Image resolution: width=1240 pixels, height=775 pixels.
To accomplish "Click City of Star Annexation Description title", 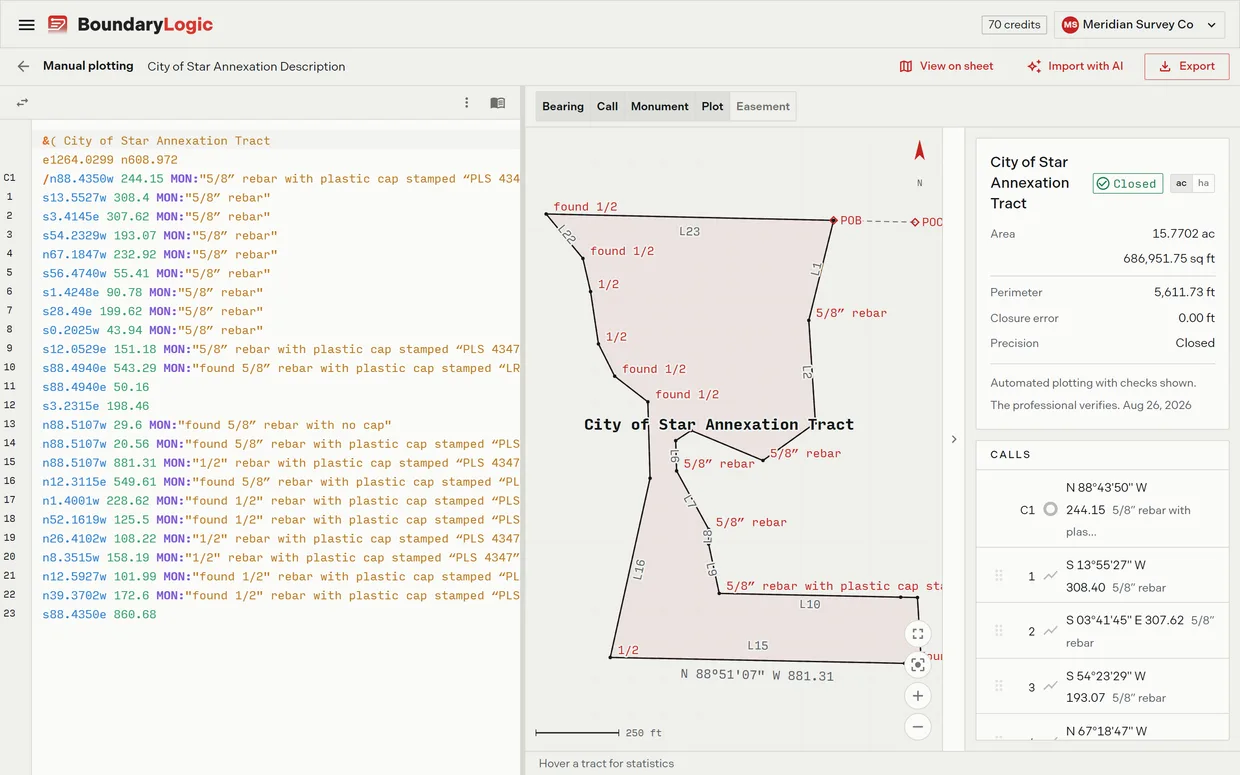I will tap(246, 67).
